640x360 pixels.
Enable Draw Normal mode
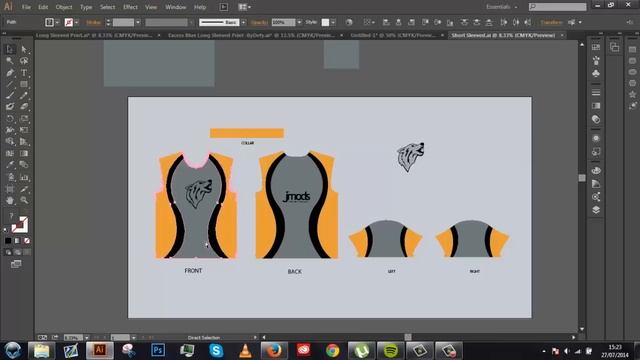8,252
